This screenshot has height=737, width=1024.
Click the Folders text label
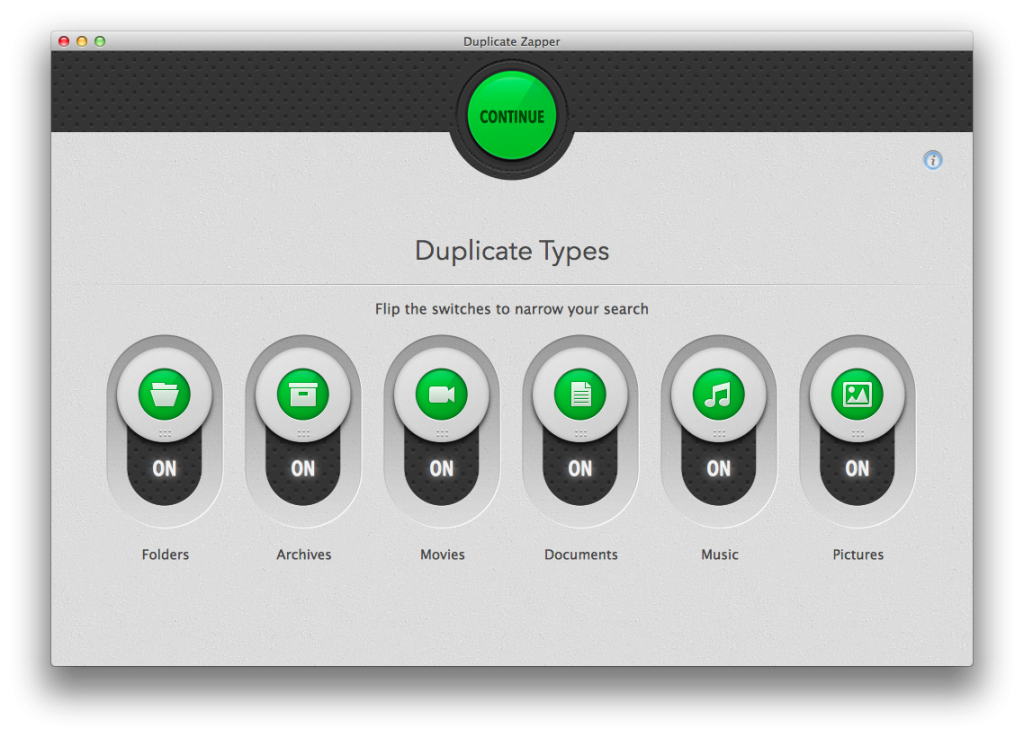pyautogui.click(x=165, y=554)
